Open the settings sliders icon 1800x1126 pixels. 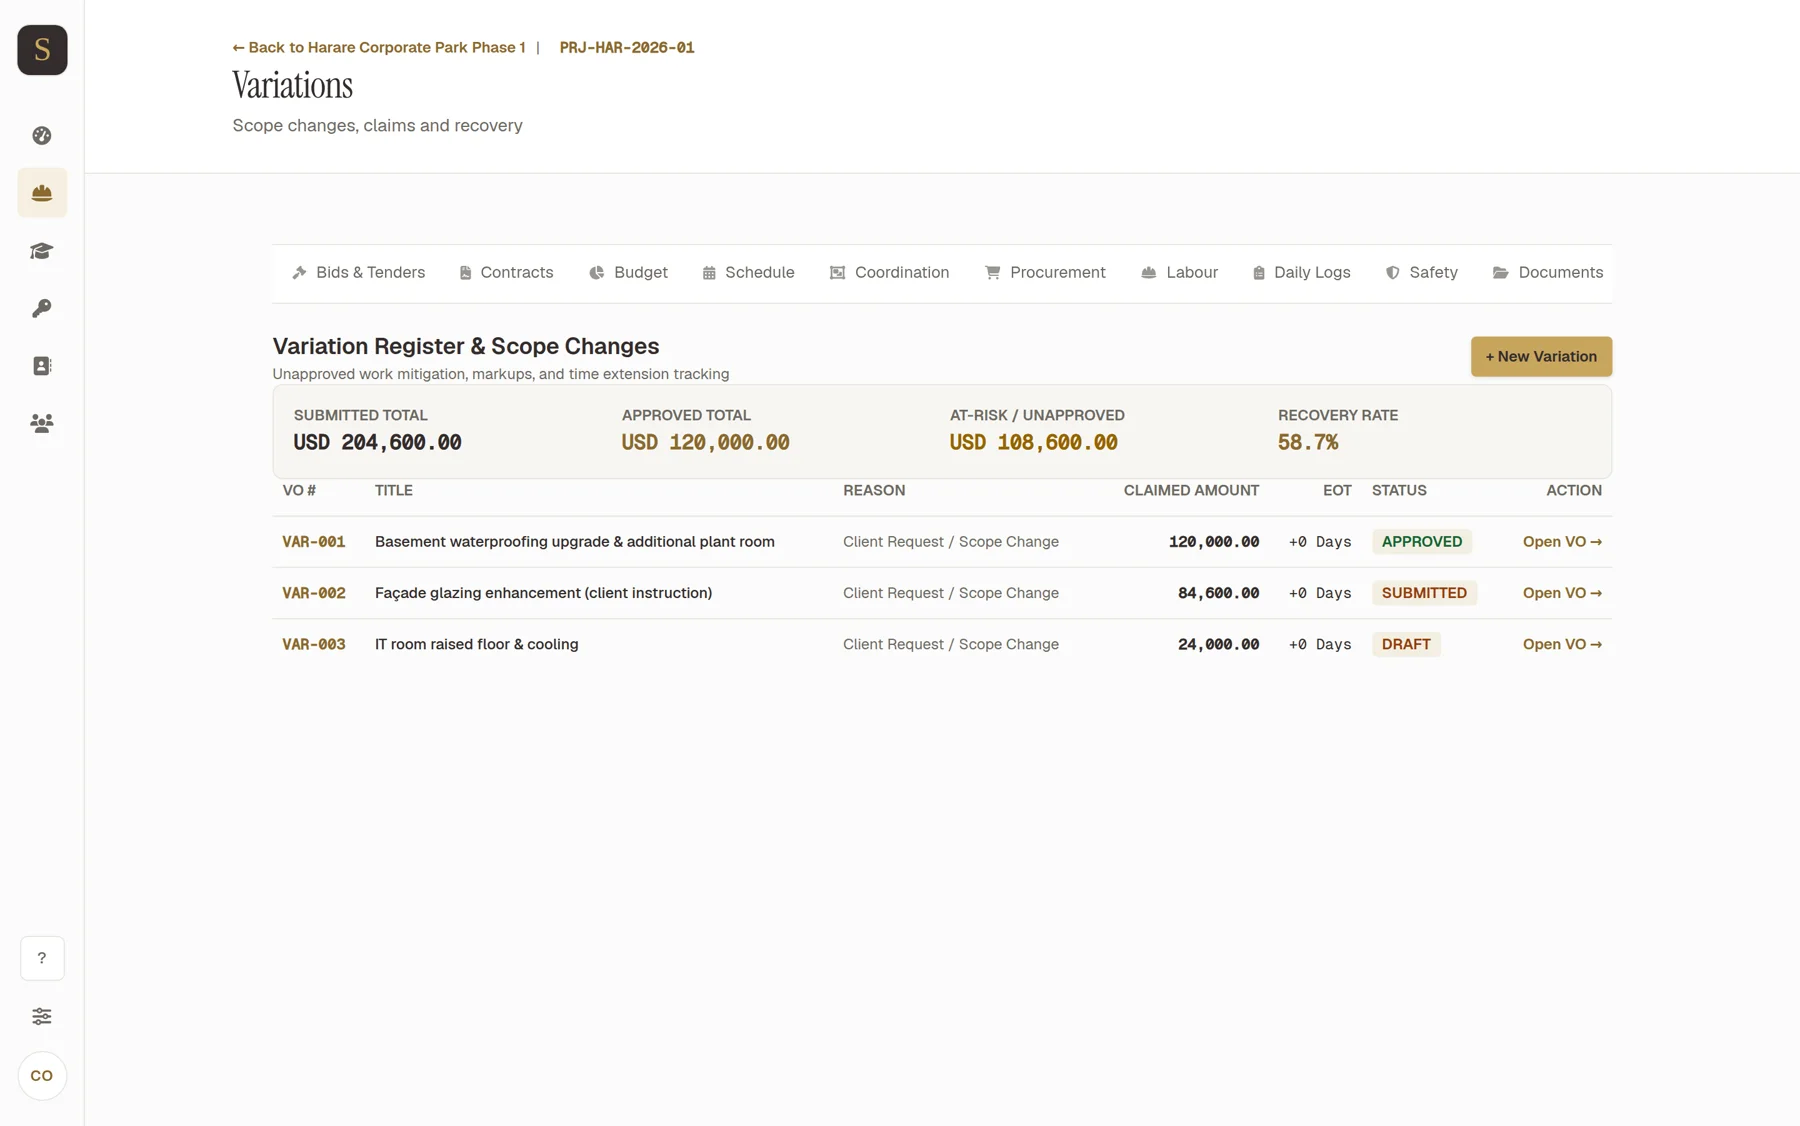coord(42,1016)
